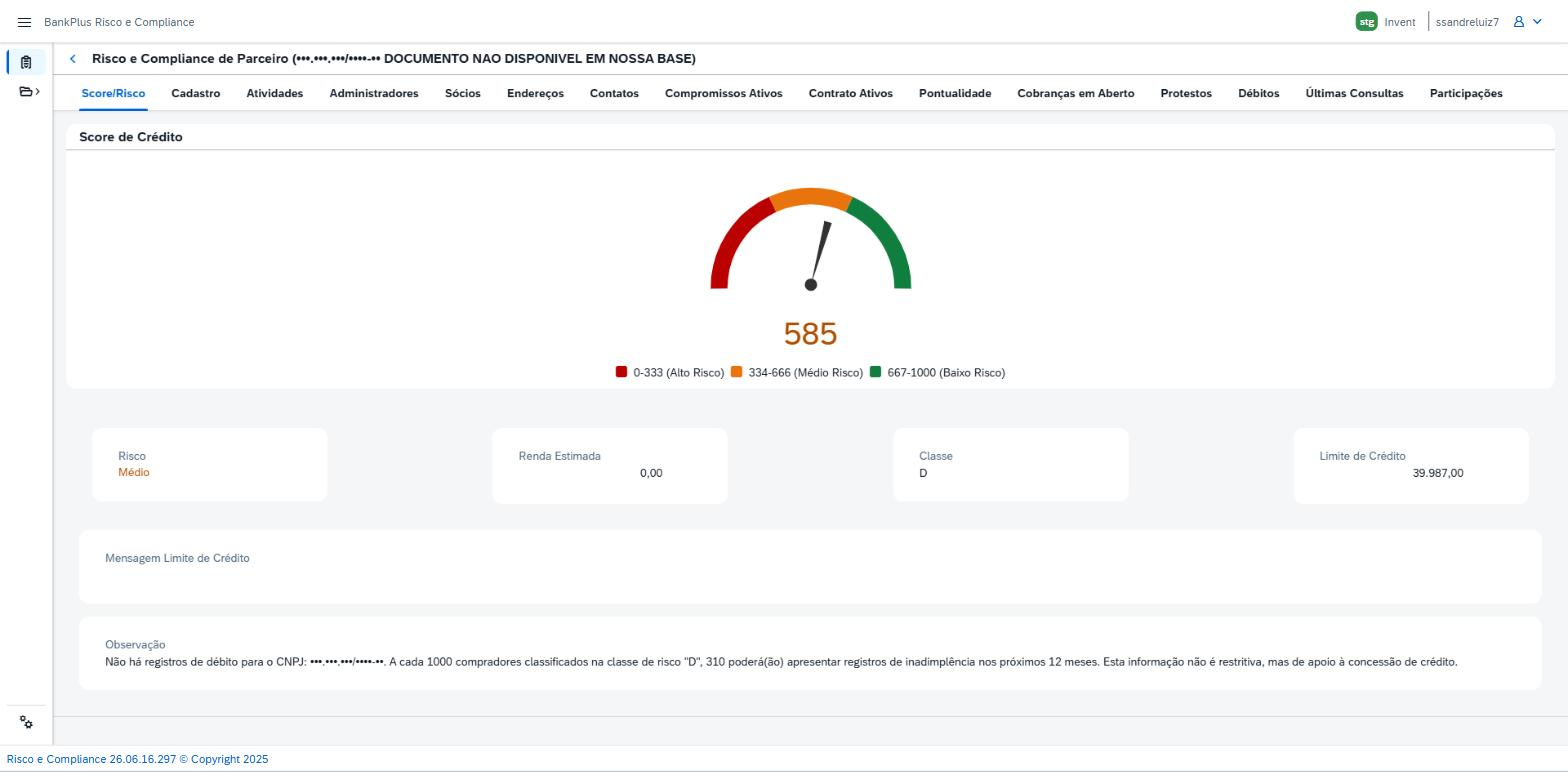Viewport: 1568px width, 772px height.
Task: Click the green Baixo Risco legend swatch
Action: [x=876, y=372]
